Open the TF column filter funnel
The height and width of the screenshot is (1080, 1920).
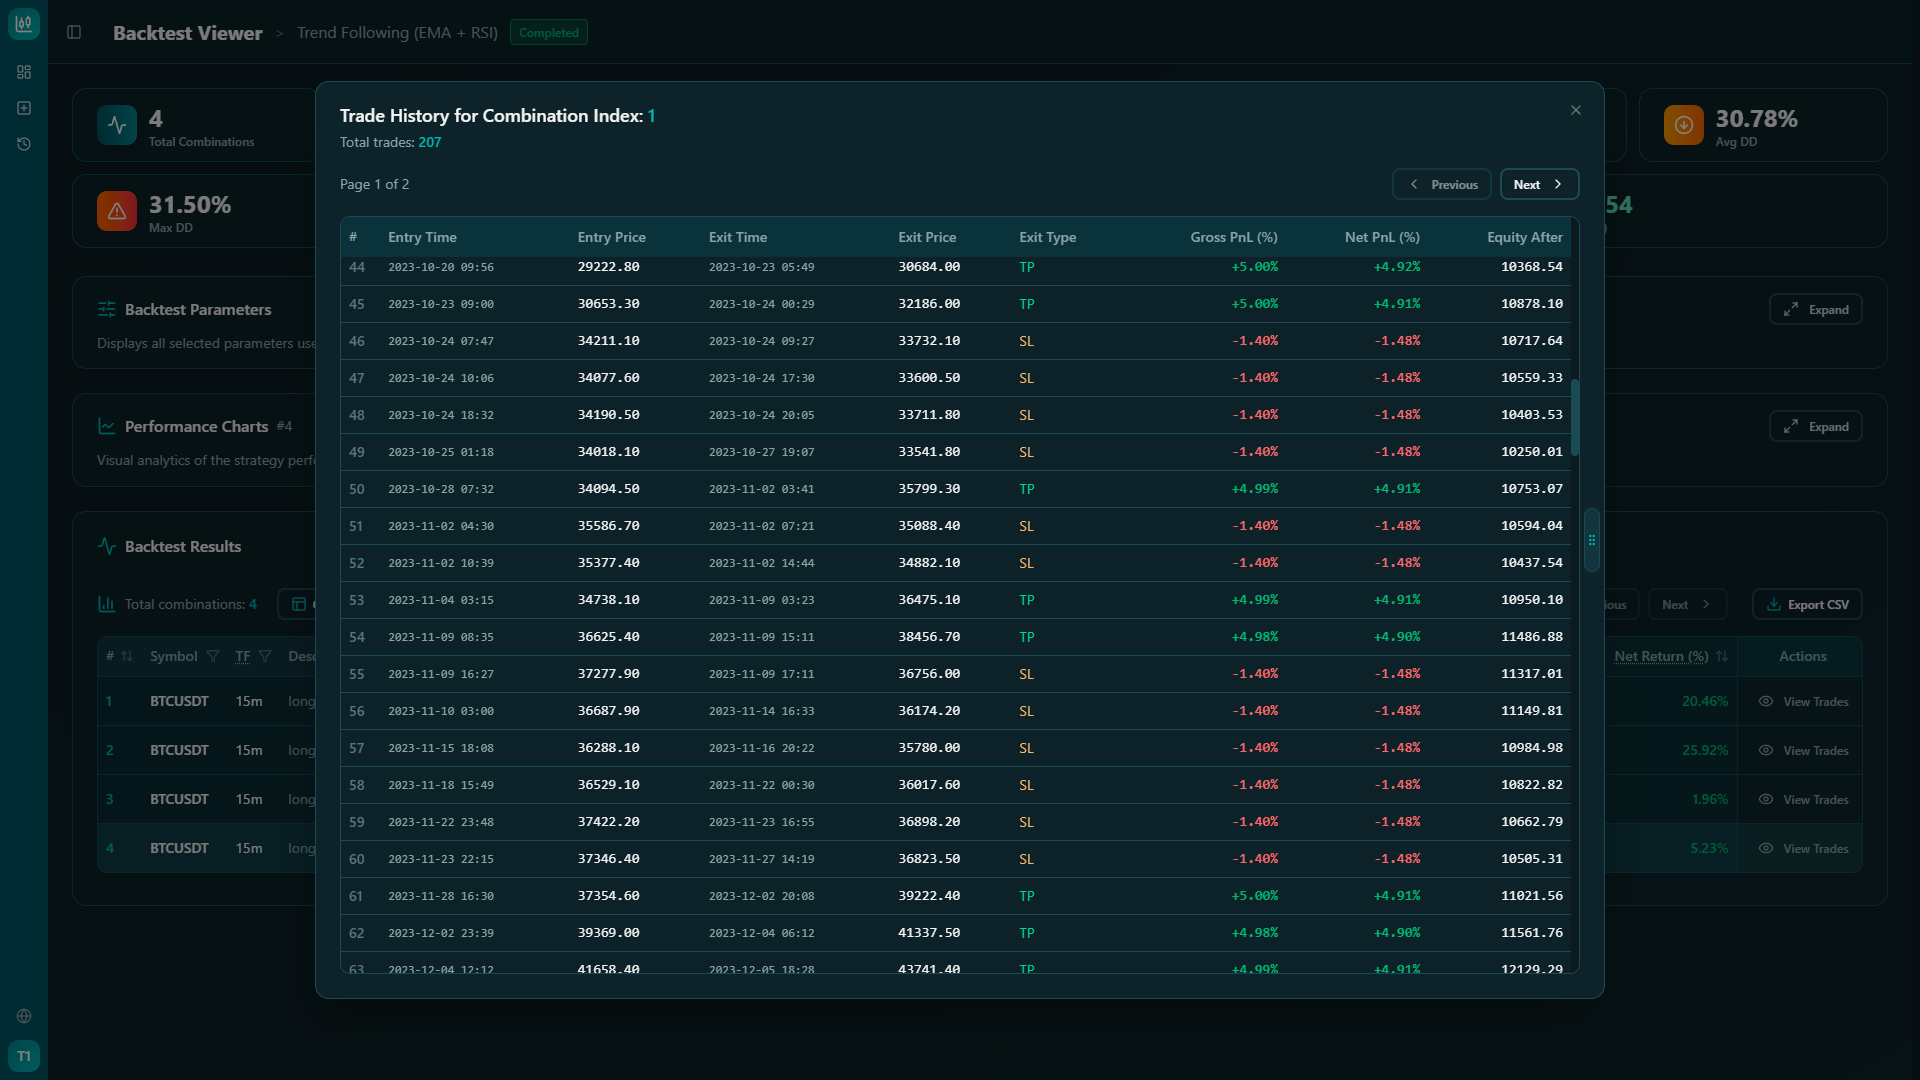(265, 656)
